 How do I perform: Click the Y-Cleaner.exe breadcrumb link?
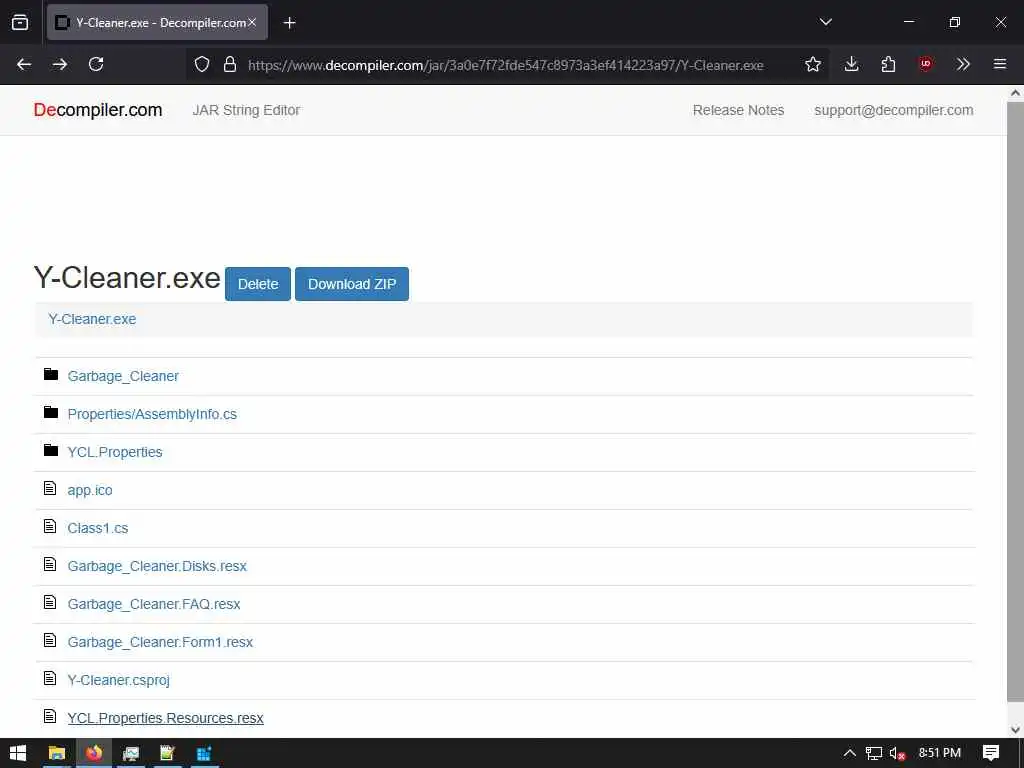(x=92, y=319)
